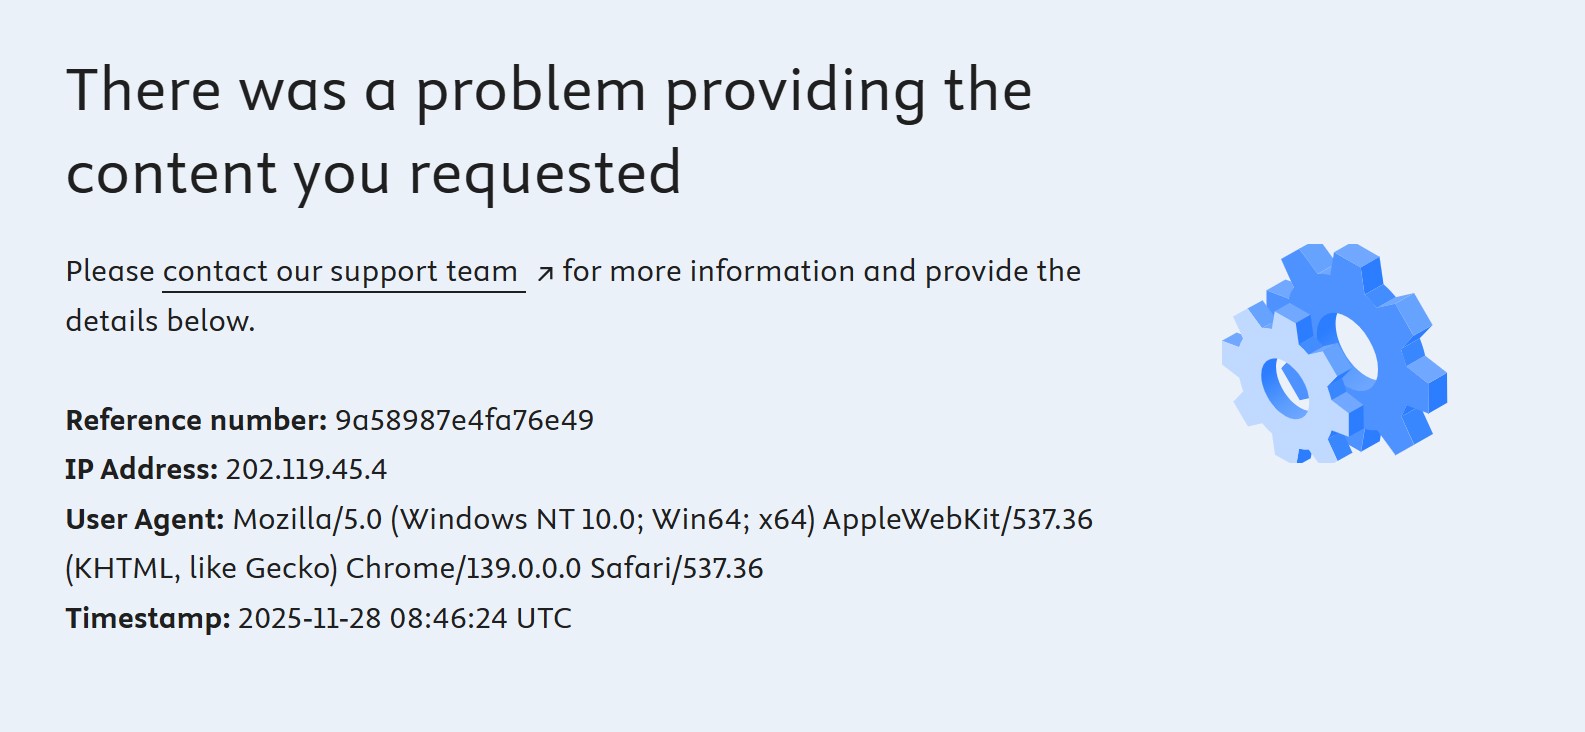
Task: Click the "Reference number:" label
Action: (x=196, y=420)
